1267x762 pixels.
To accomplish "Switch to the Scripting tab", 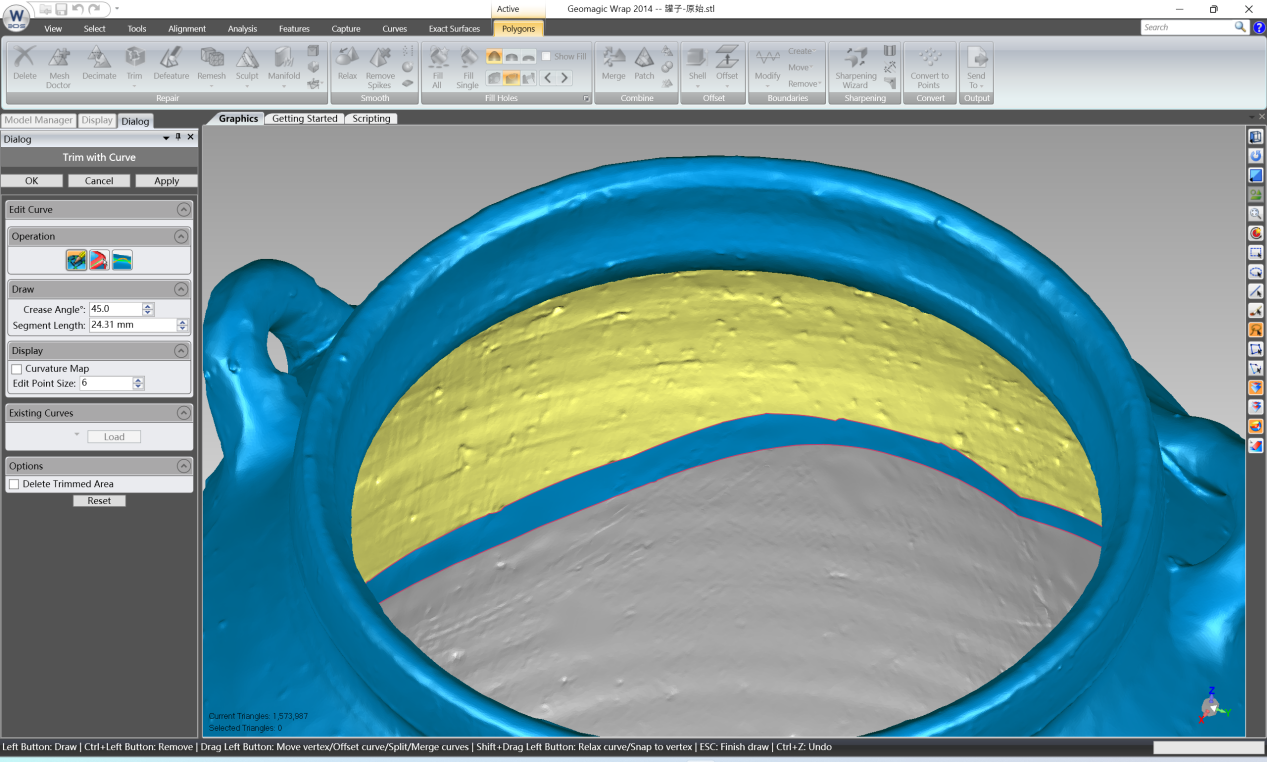I will coord(370,118).
